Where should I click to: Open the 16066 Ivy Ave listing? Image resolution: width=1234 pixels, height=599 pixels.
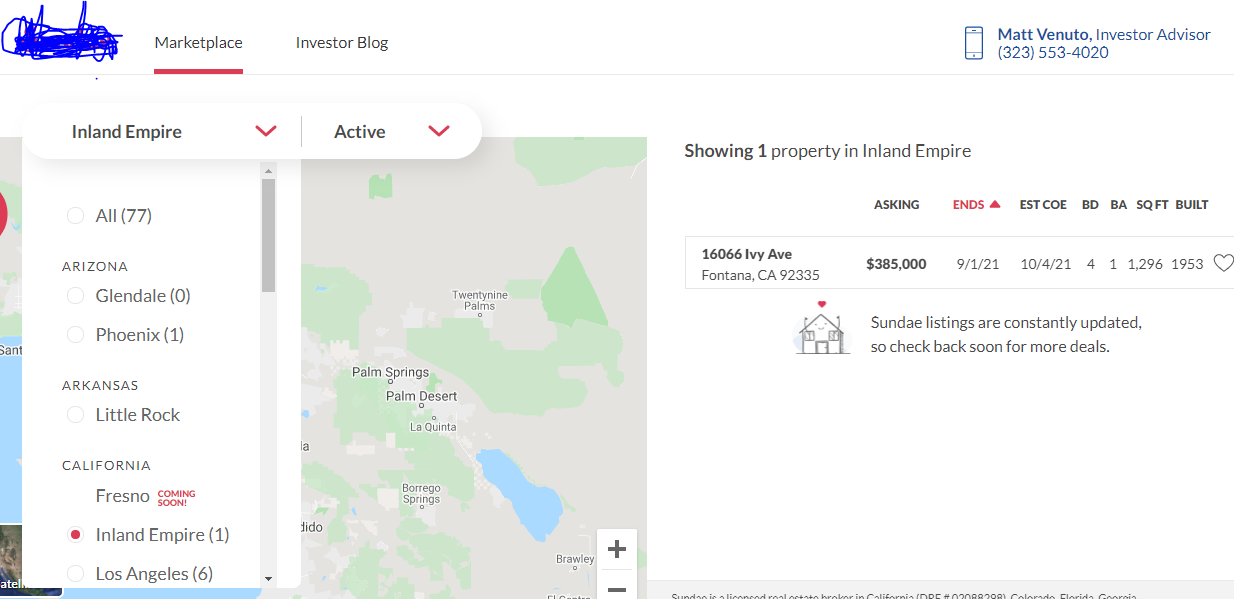747,254
